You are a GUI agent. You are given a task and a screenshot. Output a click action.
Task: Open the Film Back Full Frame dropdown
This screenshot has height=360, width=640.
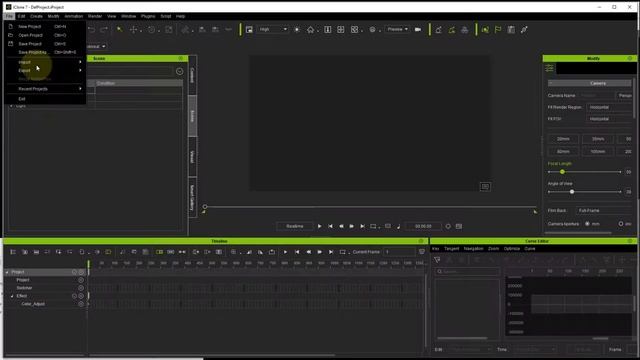click(604, 211)
